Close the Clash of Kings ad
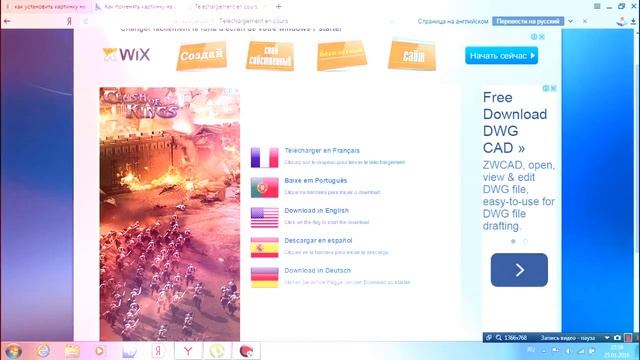This screenshot has width=640, height=360. [236, 91]
